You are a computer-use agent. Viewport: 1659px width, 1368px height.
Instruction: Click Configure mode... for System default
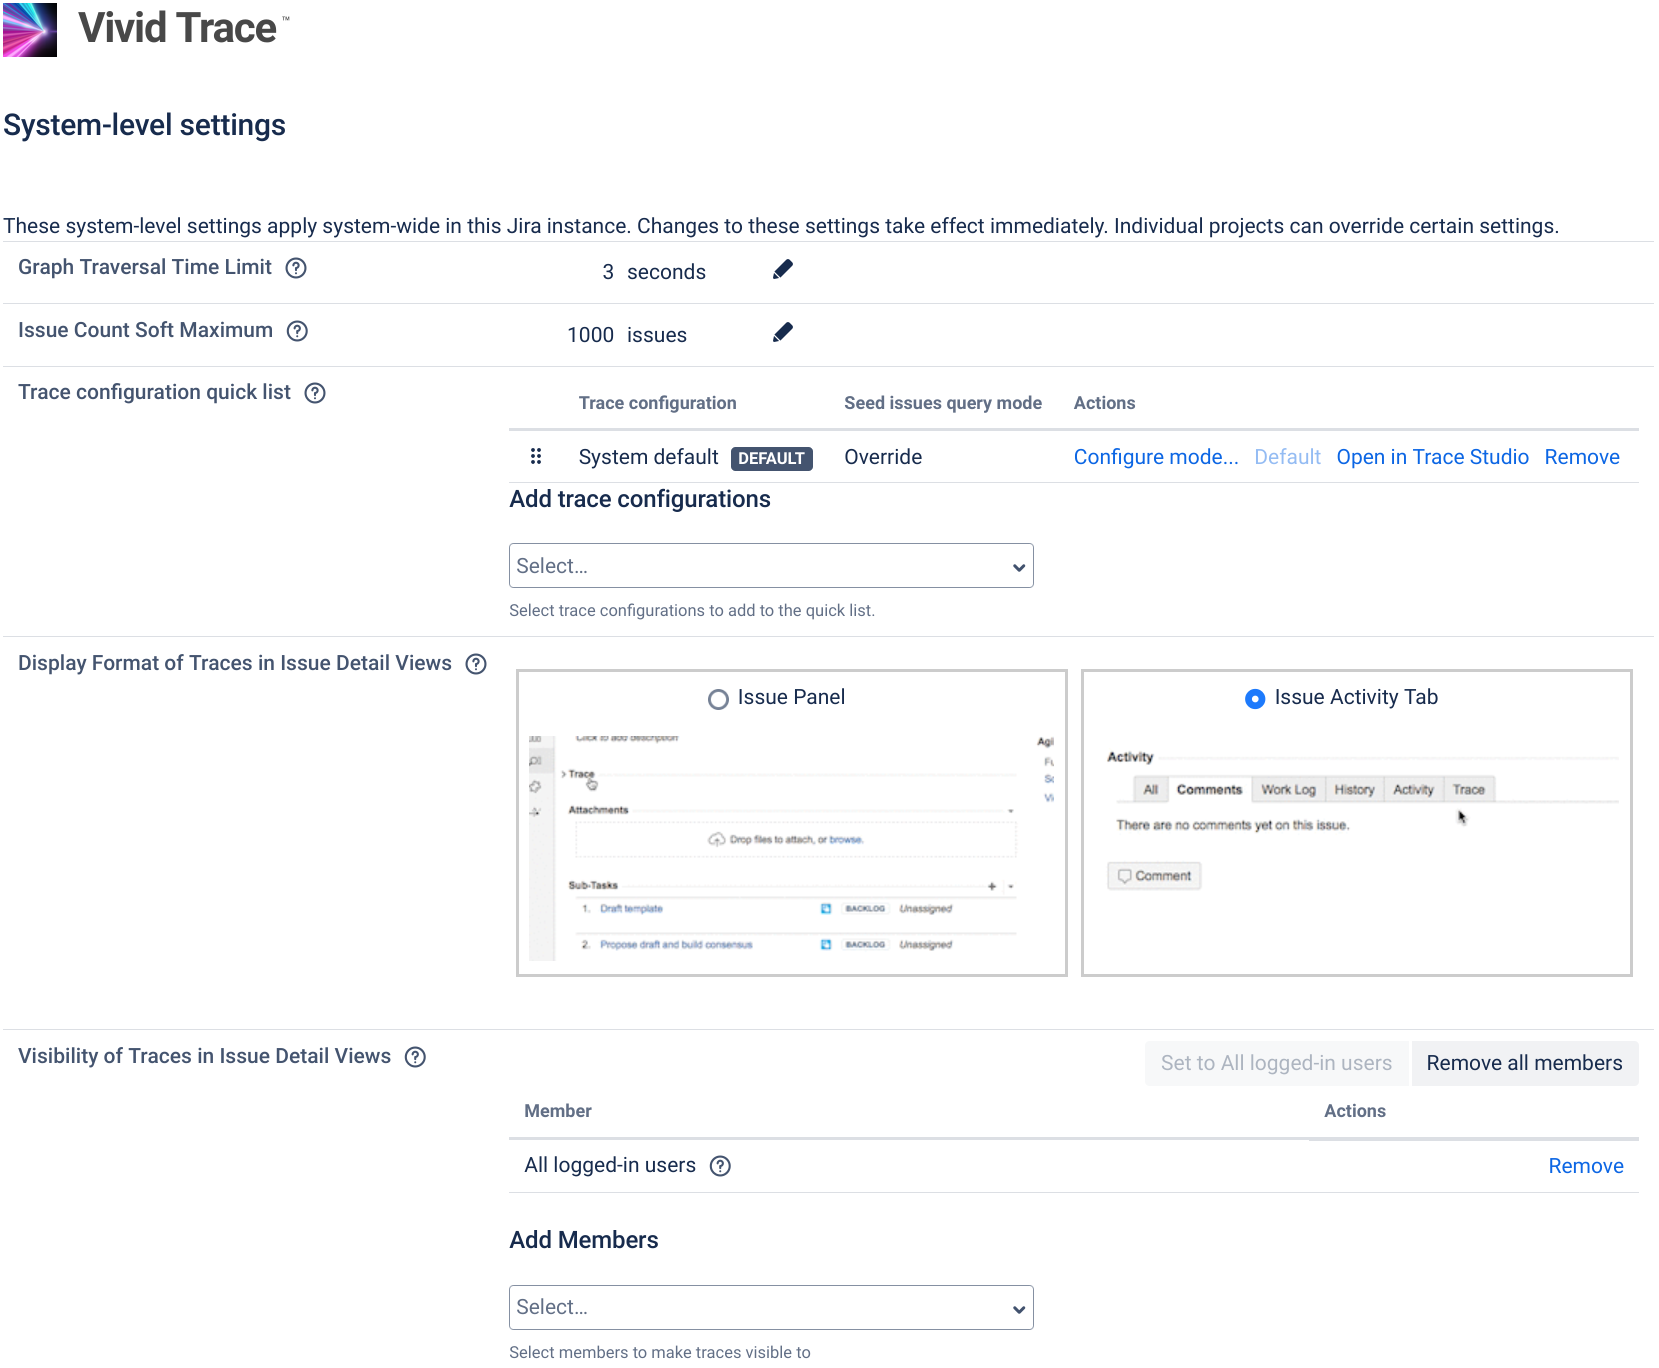coord(1156,457)
